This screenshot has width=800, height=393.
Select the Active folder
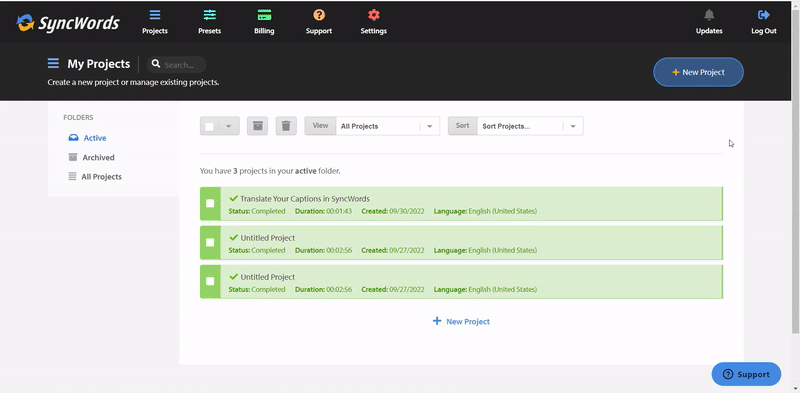(x=95, y=138)
